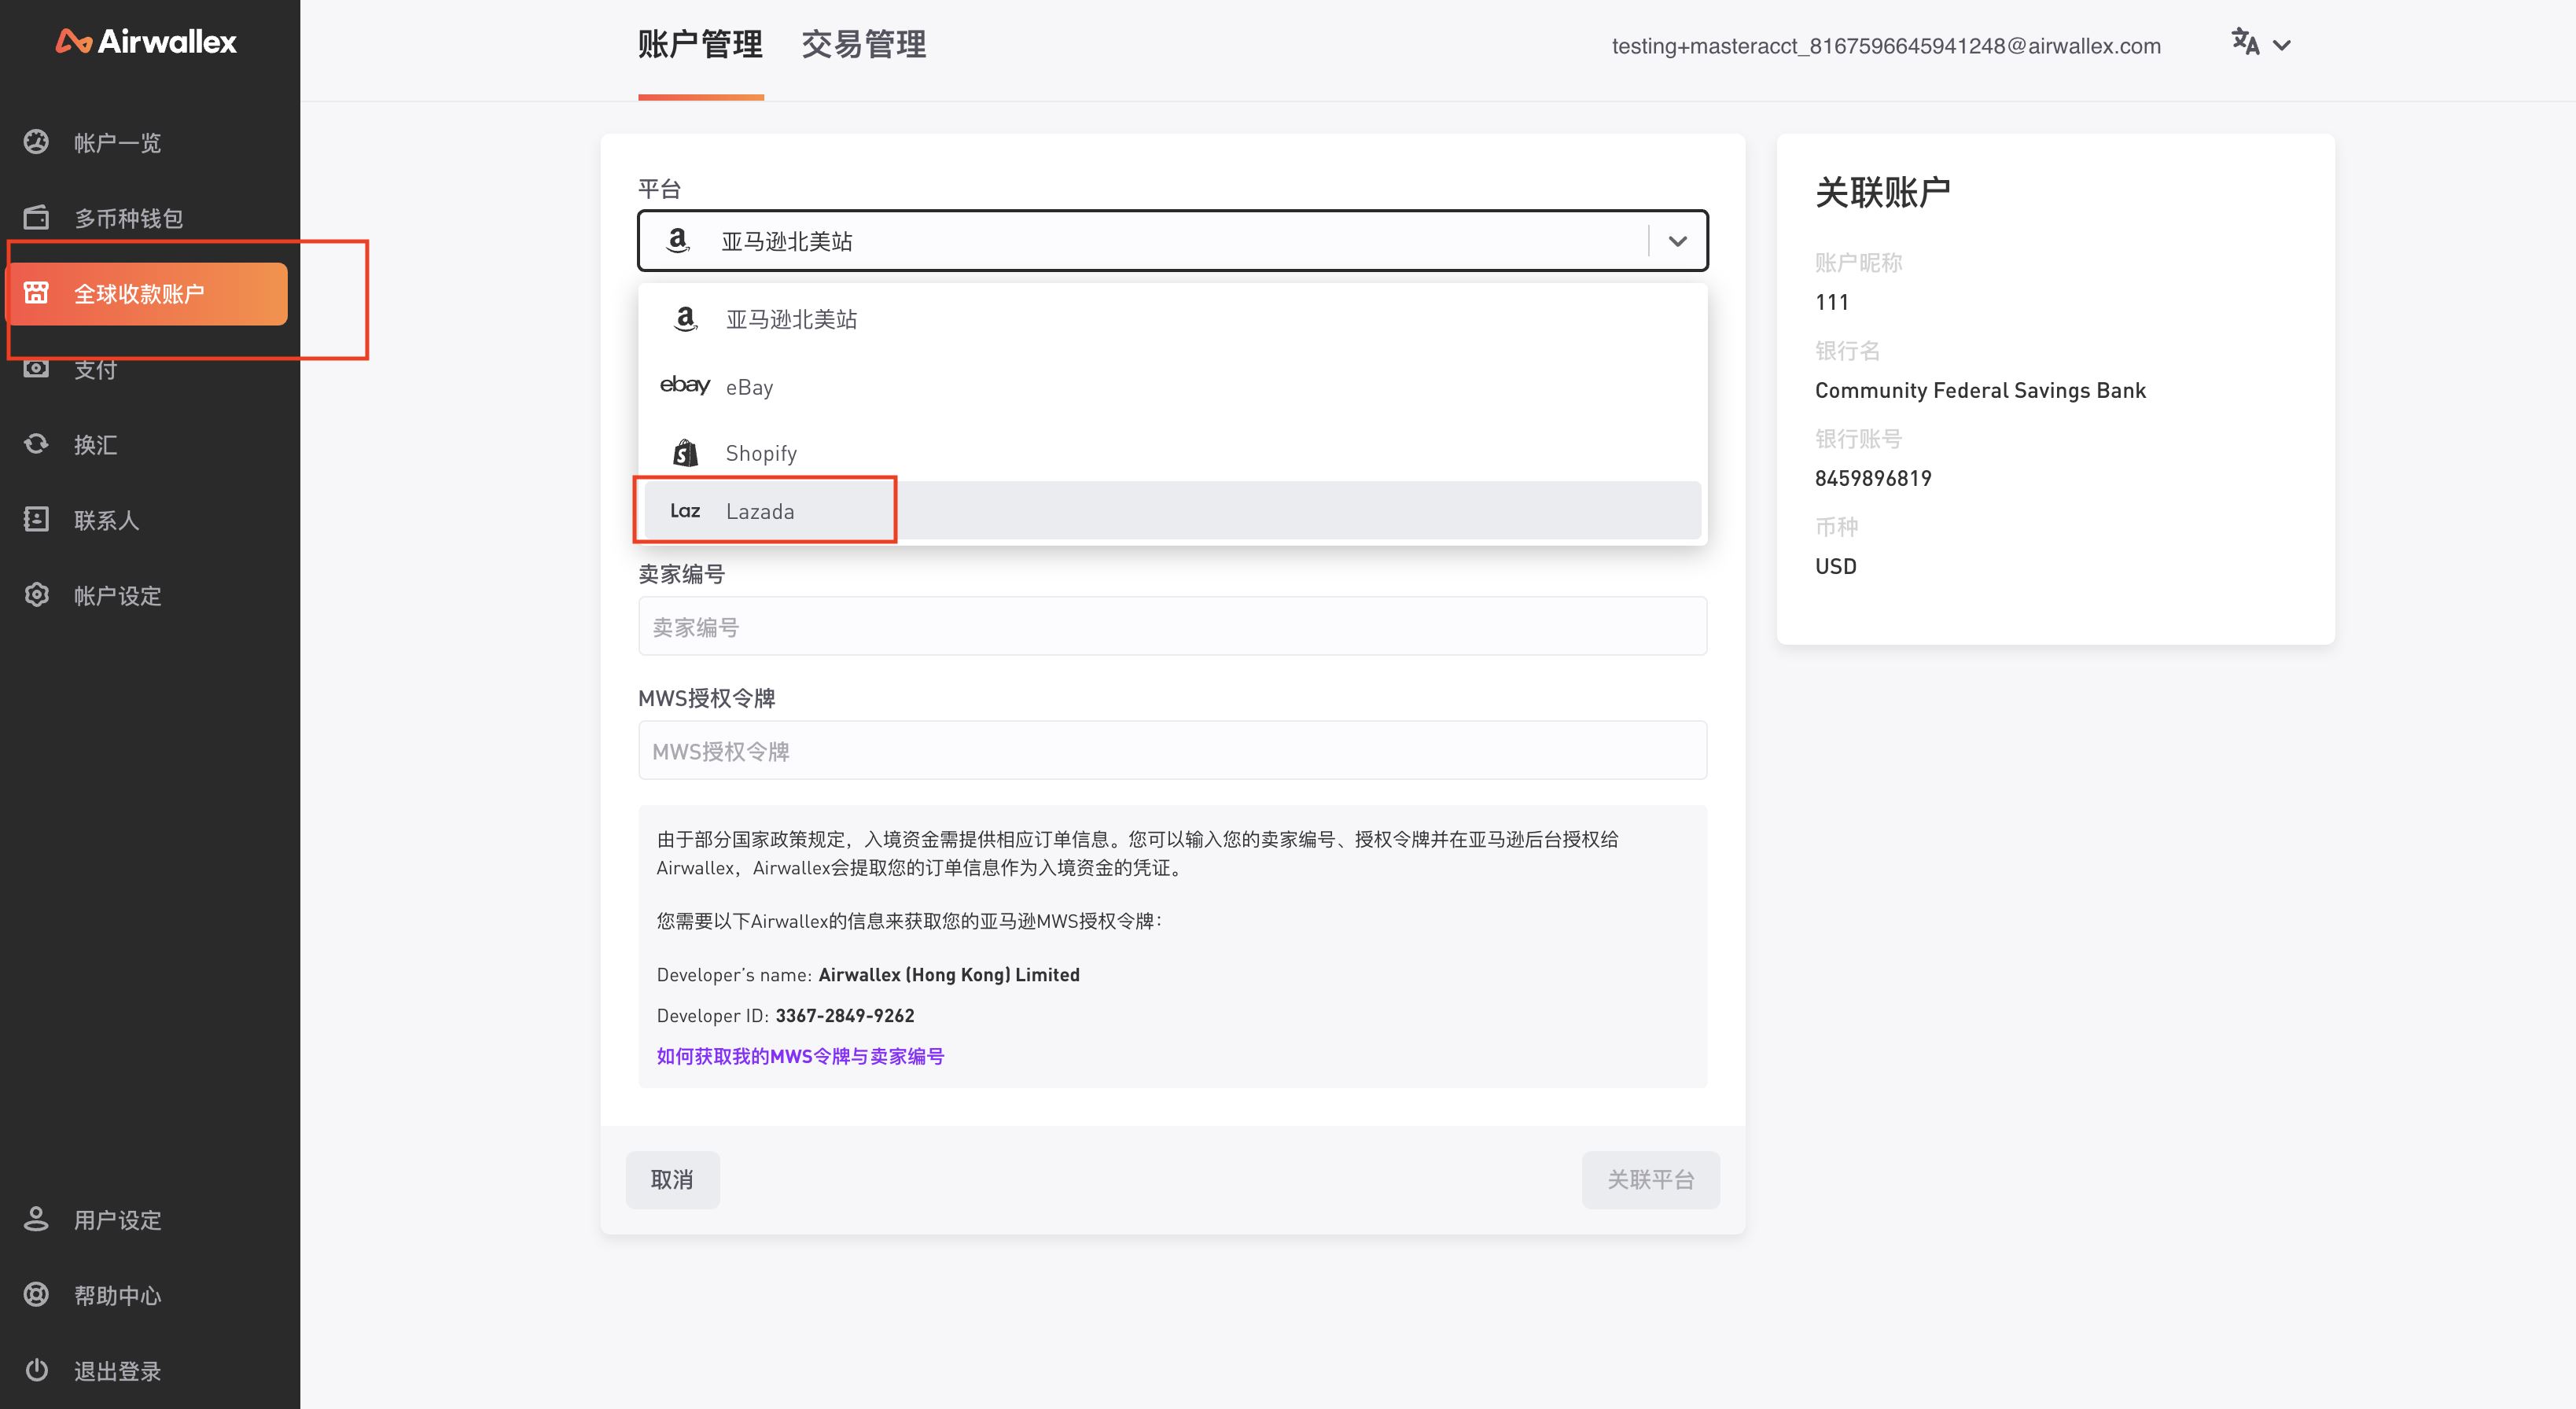
Task: Click 取消 button to cancel
Action: [673, 1178]
